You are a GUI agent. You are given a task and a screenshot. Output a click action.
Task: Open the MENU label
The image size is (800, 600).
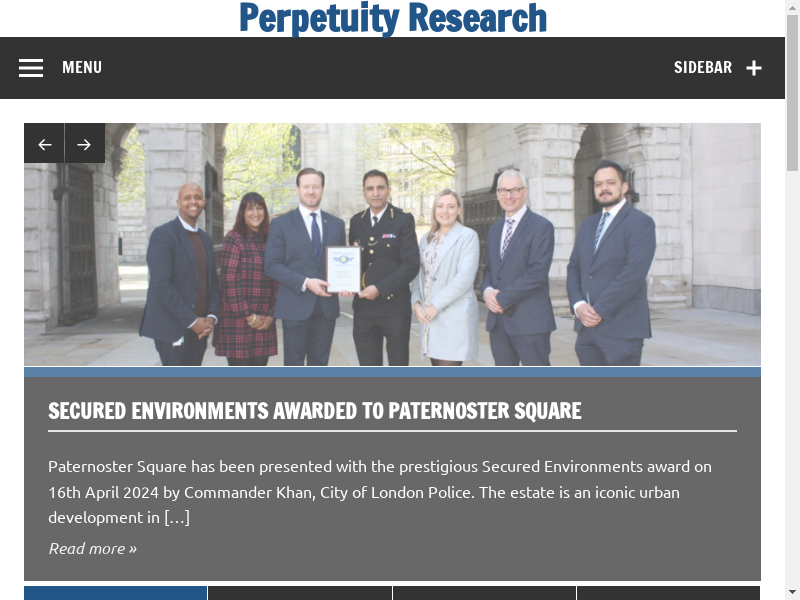coord(82,68)
